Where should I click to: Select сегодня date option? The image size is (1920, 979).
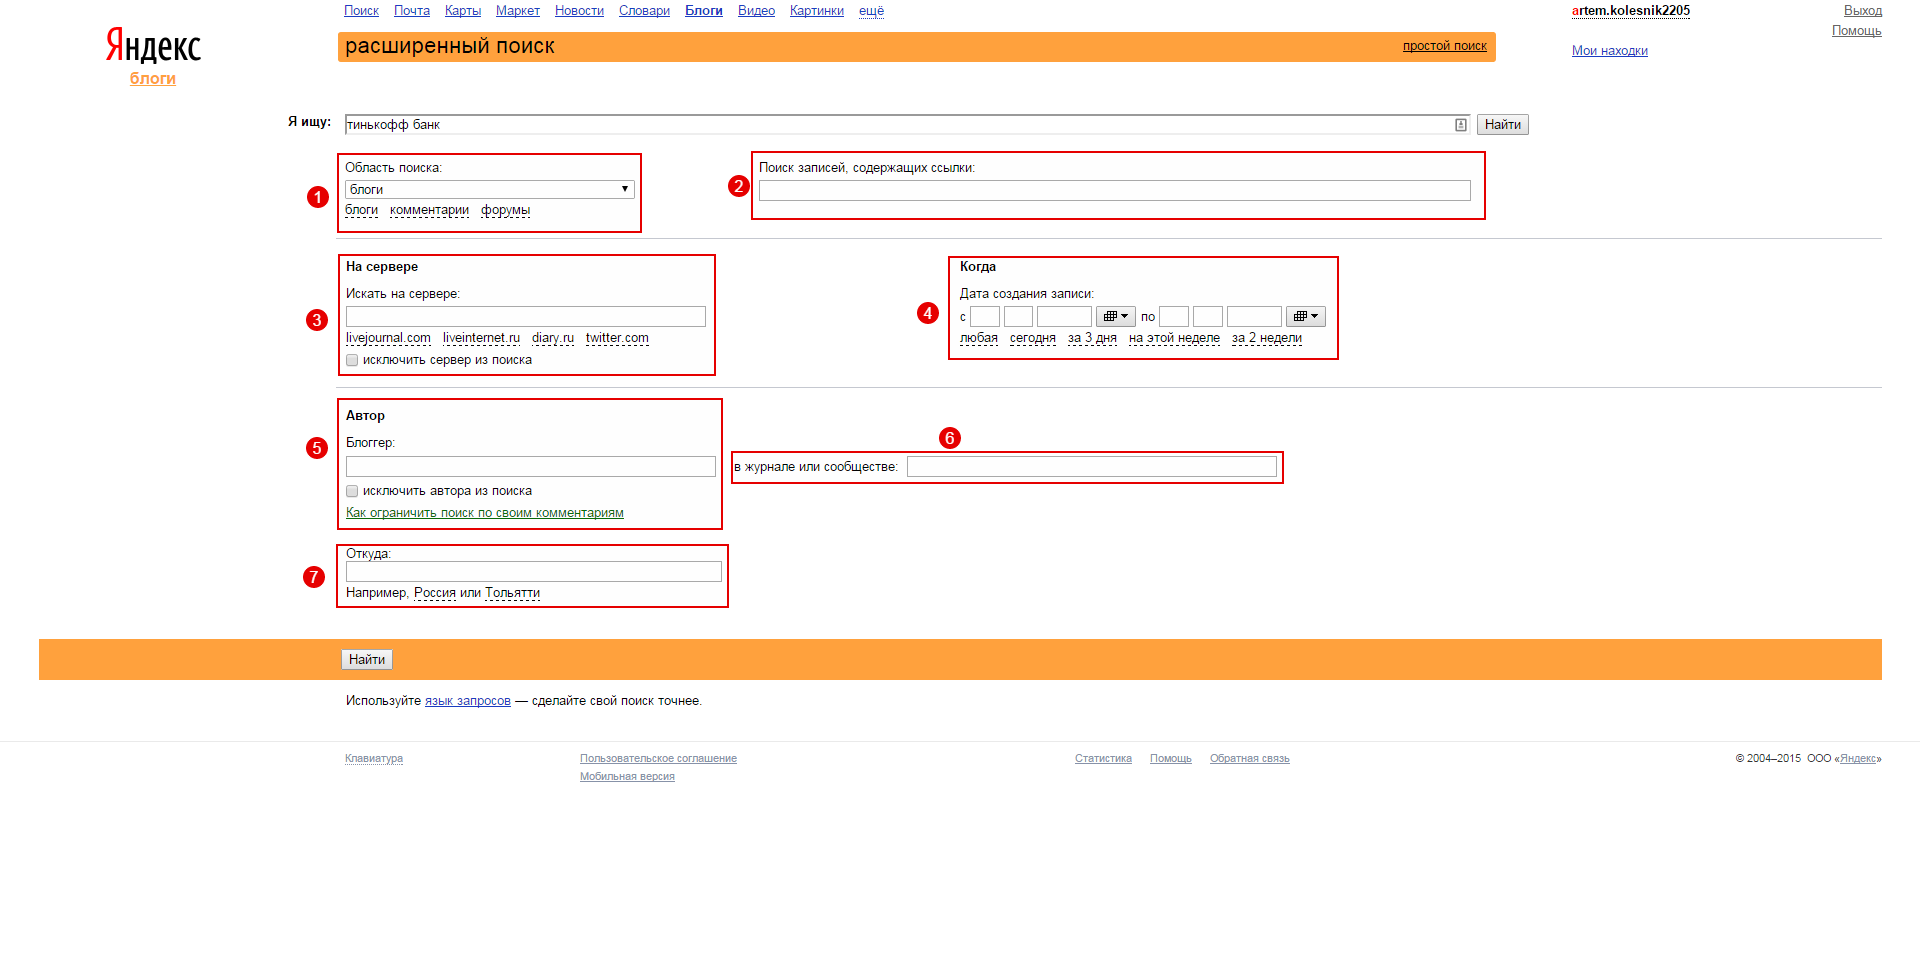pyautogui.click(x=1033, y=338)
